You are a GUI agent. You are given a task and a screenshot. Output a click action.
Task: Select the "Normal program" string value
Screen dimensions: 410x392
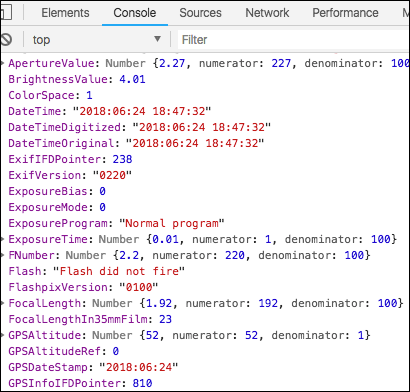tap(172, 223)
